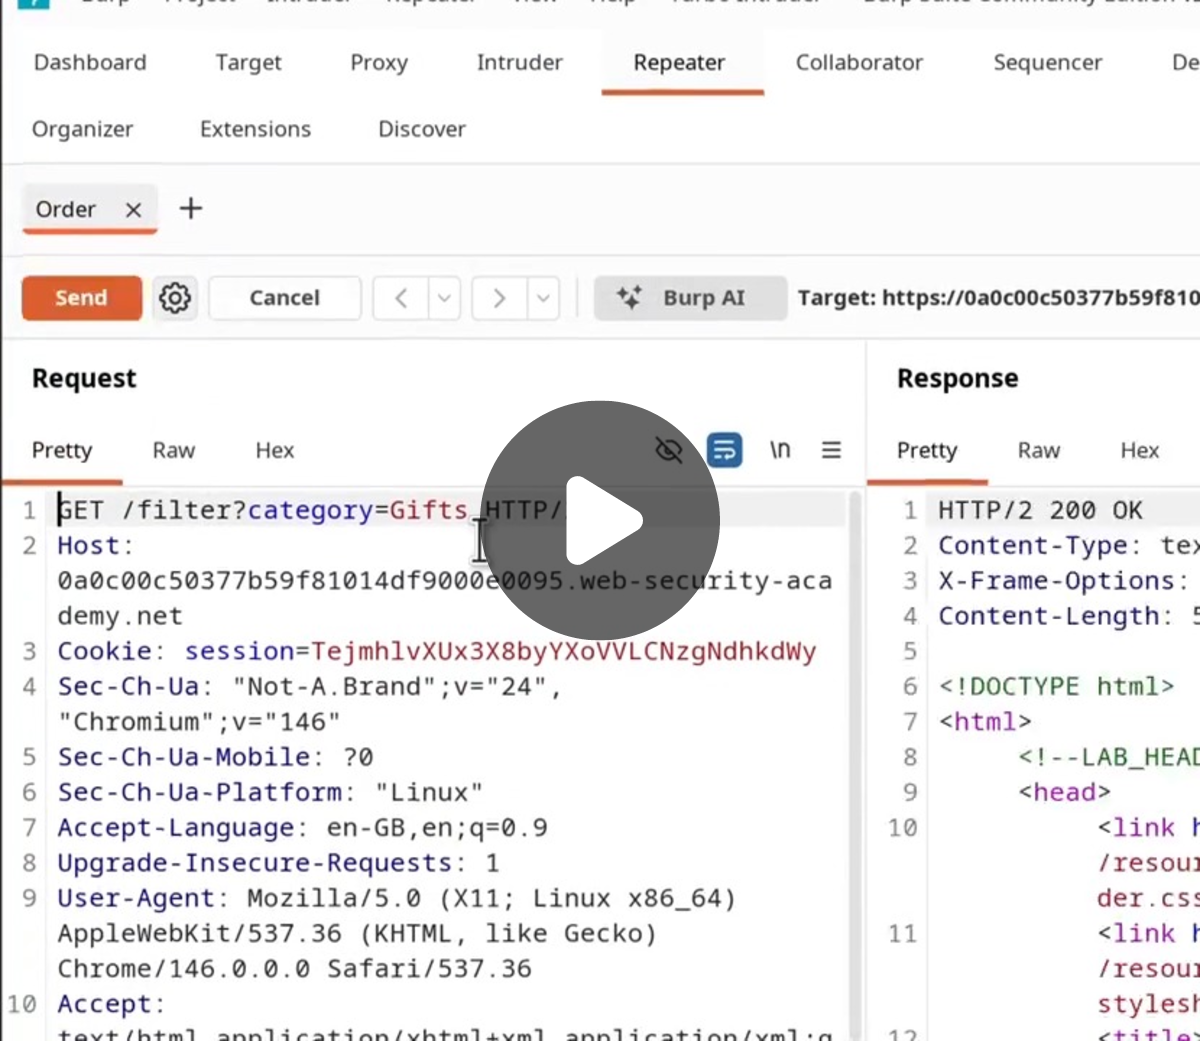Open Request editor hamburger menu
The image size is (1200, 1041).
coord(831,450)
